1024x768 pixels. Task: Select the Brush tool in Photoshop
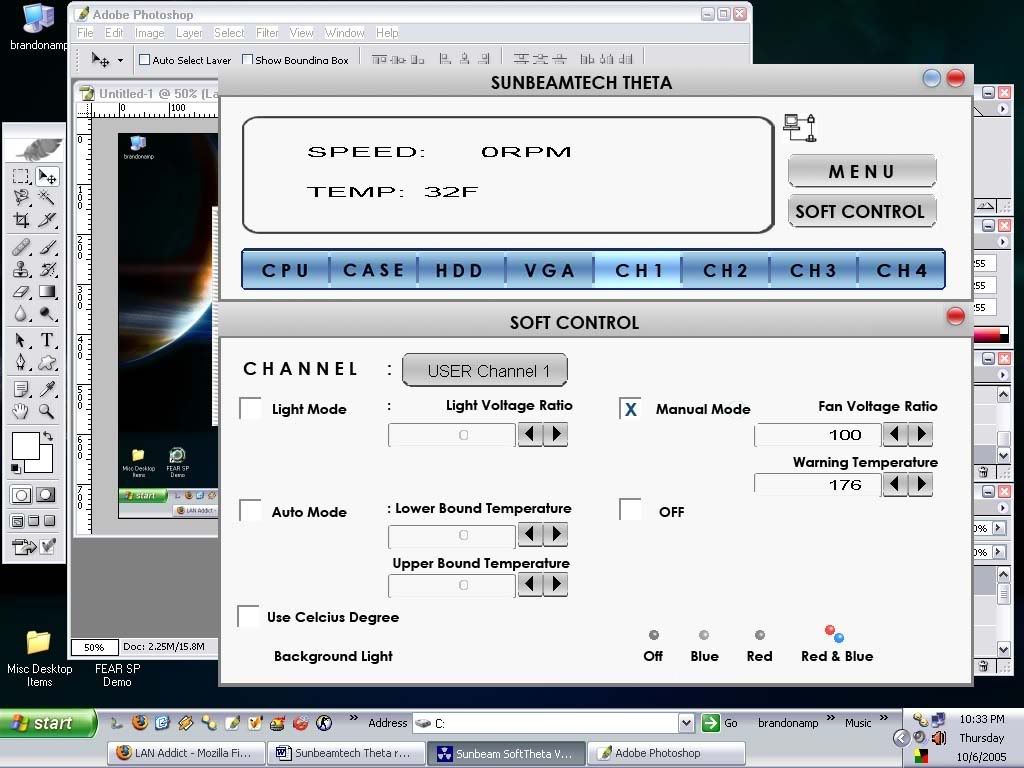(x=47, y=247)
